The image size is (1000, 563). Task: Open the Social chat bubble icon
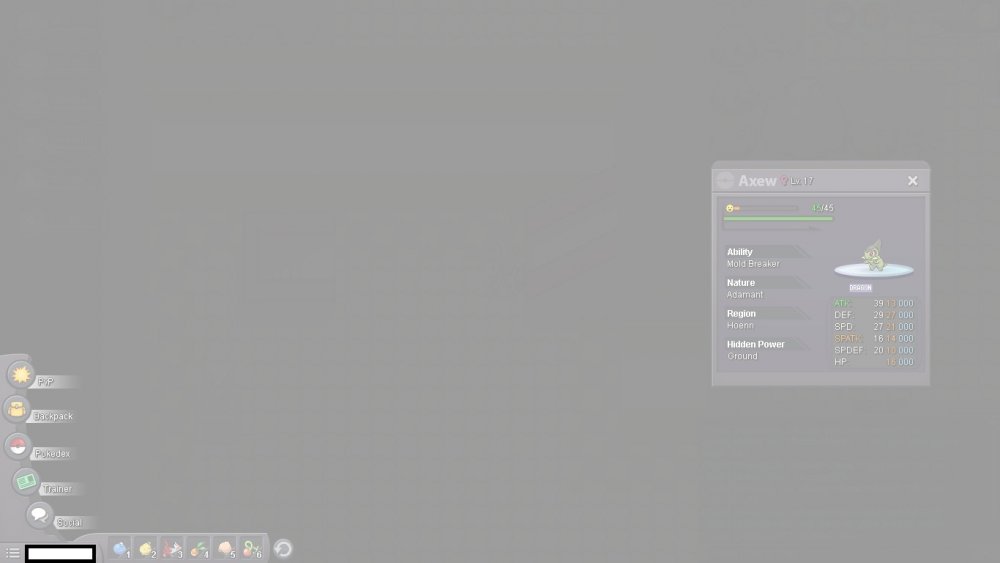pos(39,515)
